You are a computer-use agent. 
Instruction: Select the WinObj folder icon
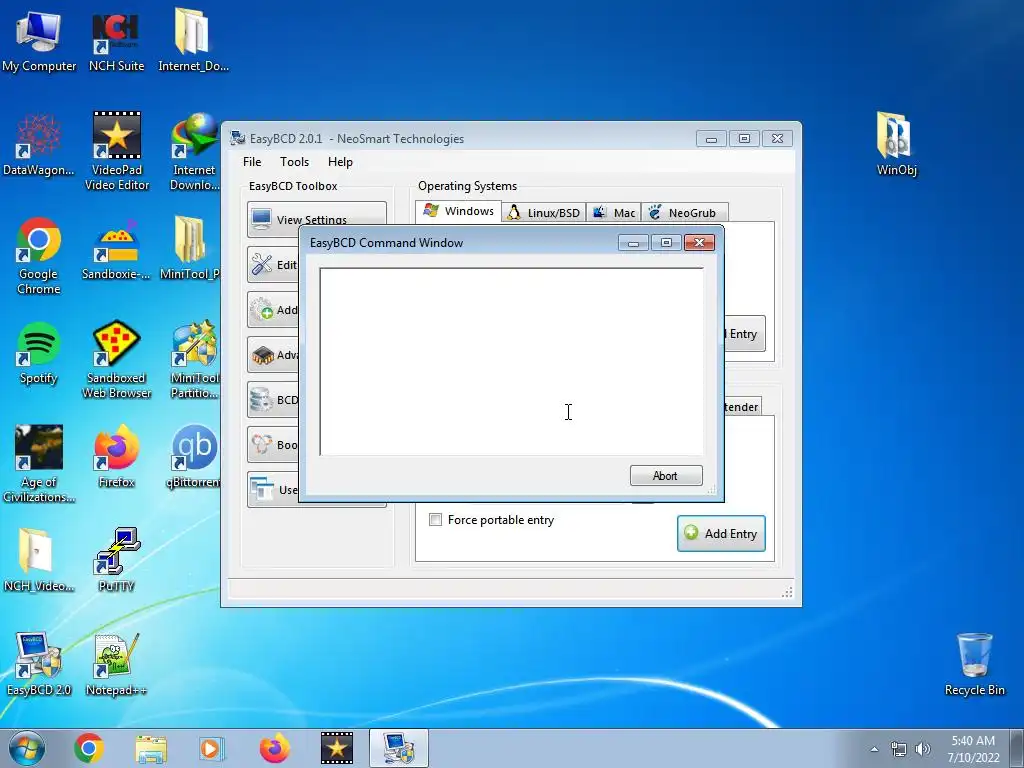point(896,145)
